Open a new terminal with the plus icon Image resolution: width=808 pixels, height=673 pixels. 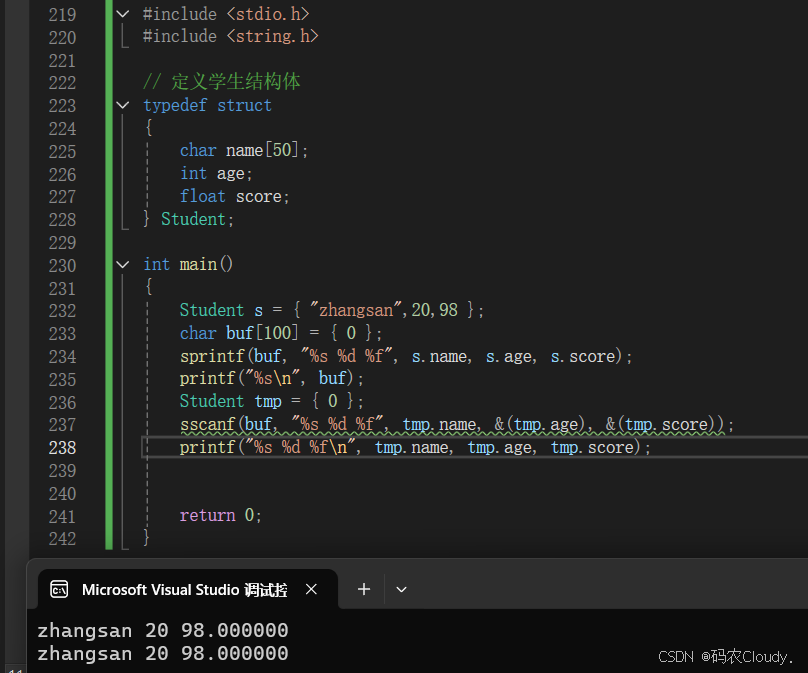(x=363, y=589)
